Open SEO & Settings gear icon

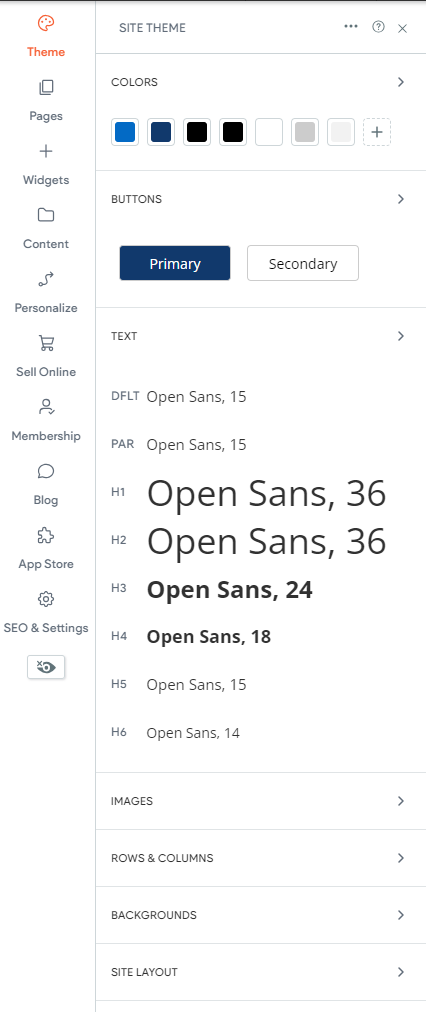pyautogui.click(x=46, y=599)
